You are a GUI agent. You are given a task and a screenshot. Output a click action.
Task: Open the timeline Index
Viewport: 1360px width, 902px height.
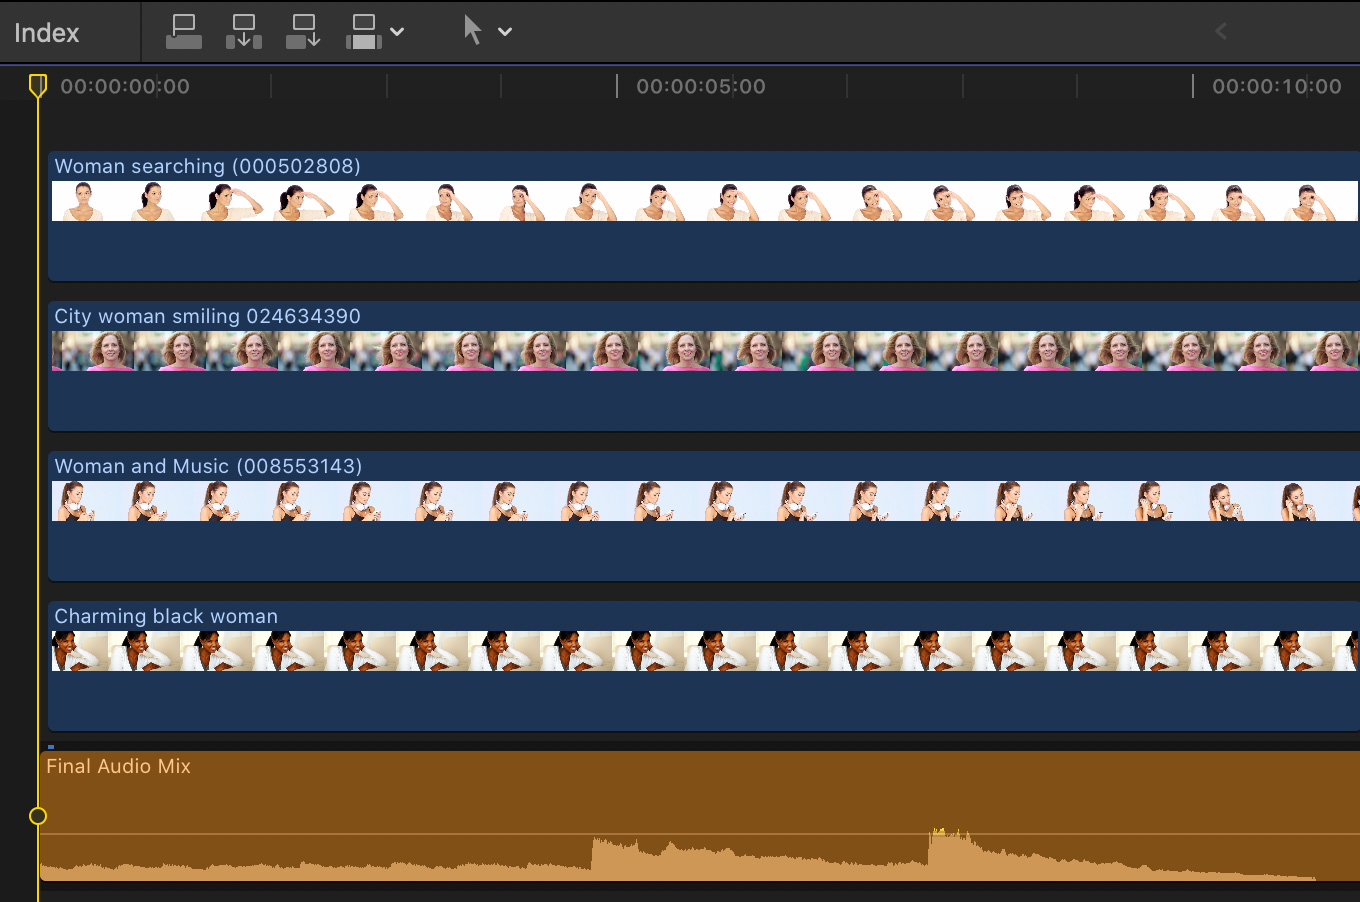click(47, 33)
